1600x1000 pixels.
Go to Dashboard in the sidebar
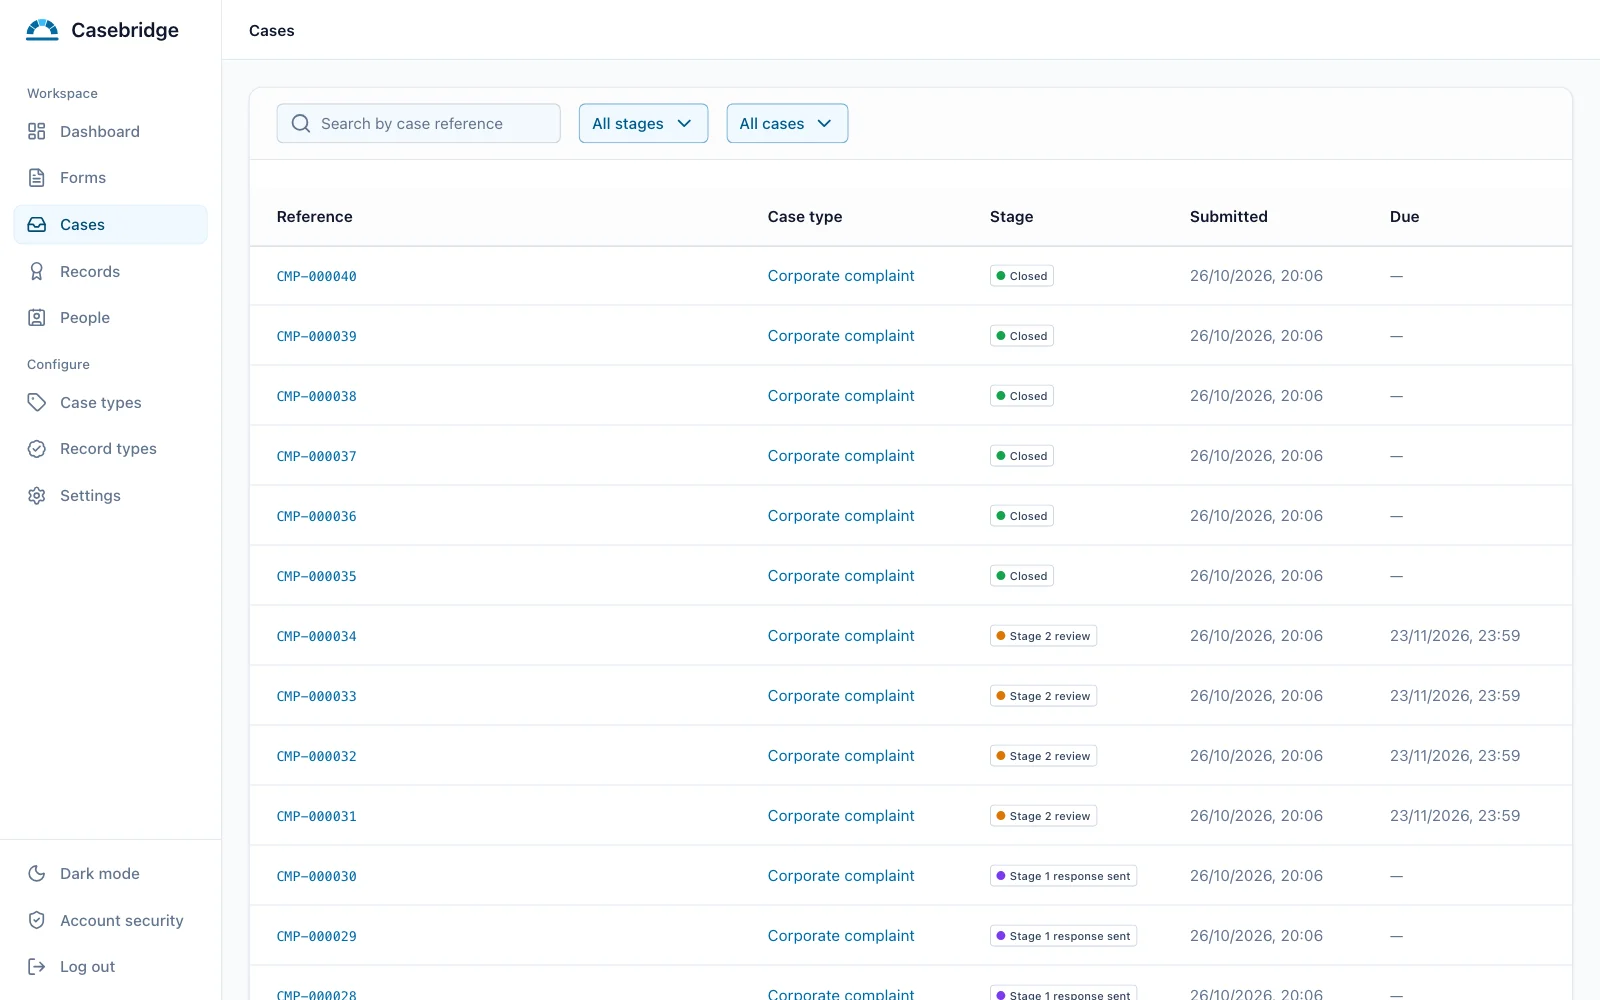pos(110,131)
